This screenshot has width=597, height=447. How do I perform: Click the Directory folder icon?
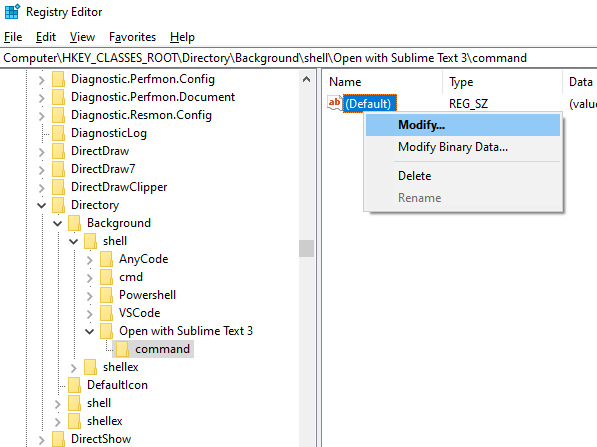[58, 205]
